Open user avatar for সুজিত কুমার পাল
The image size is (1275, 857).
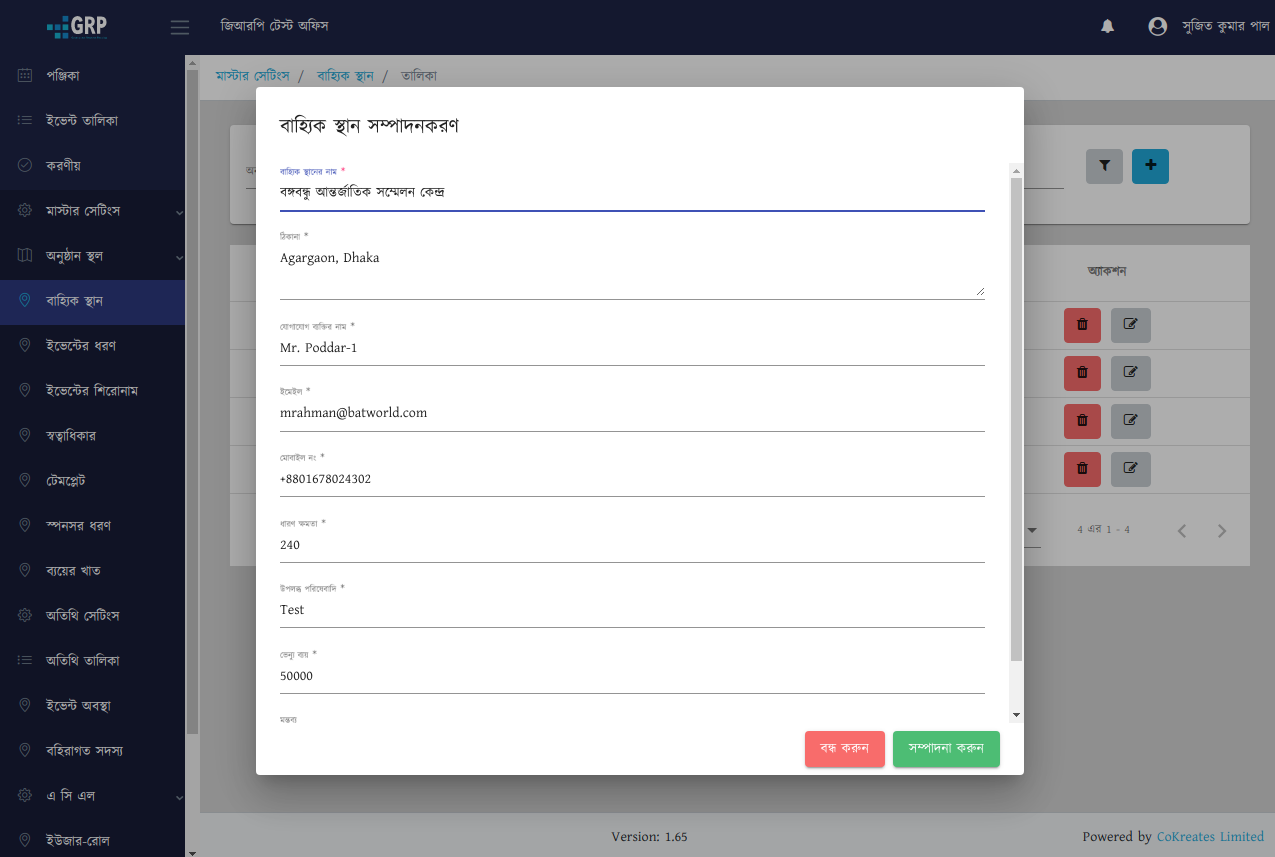coord(1158,27)
